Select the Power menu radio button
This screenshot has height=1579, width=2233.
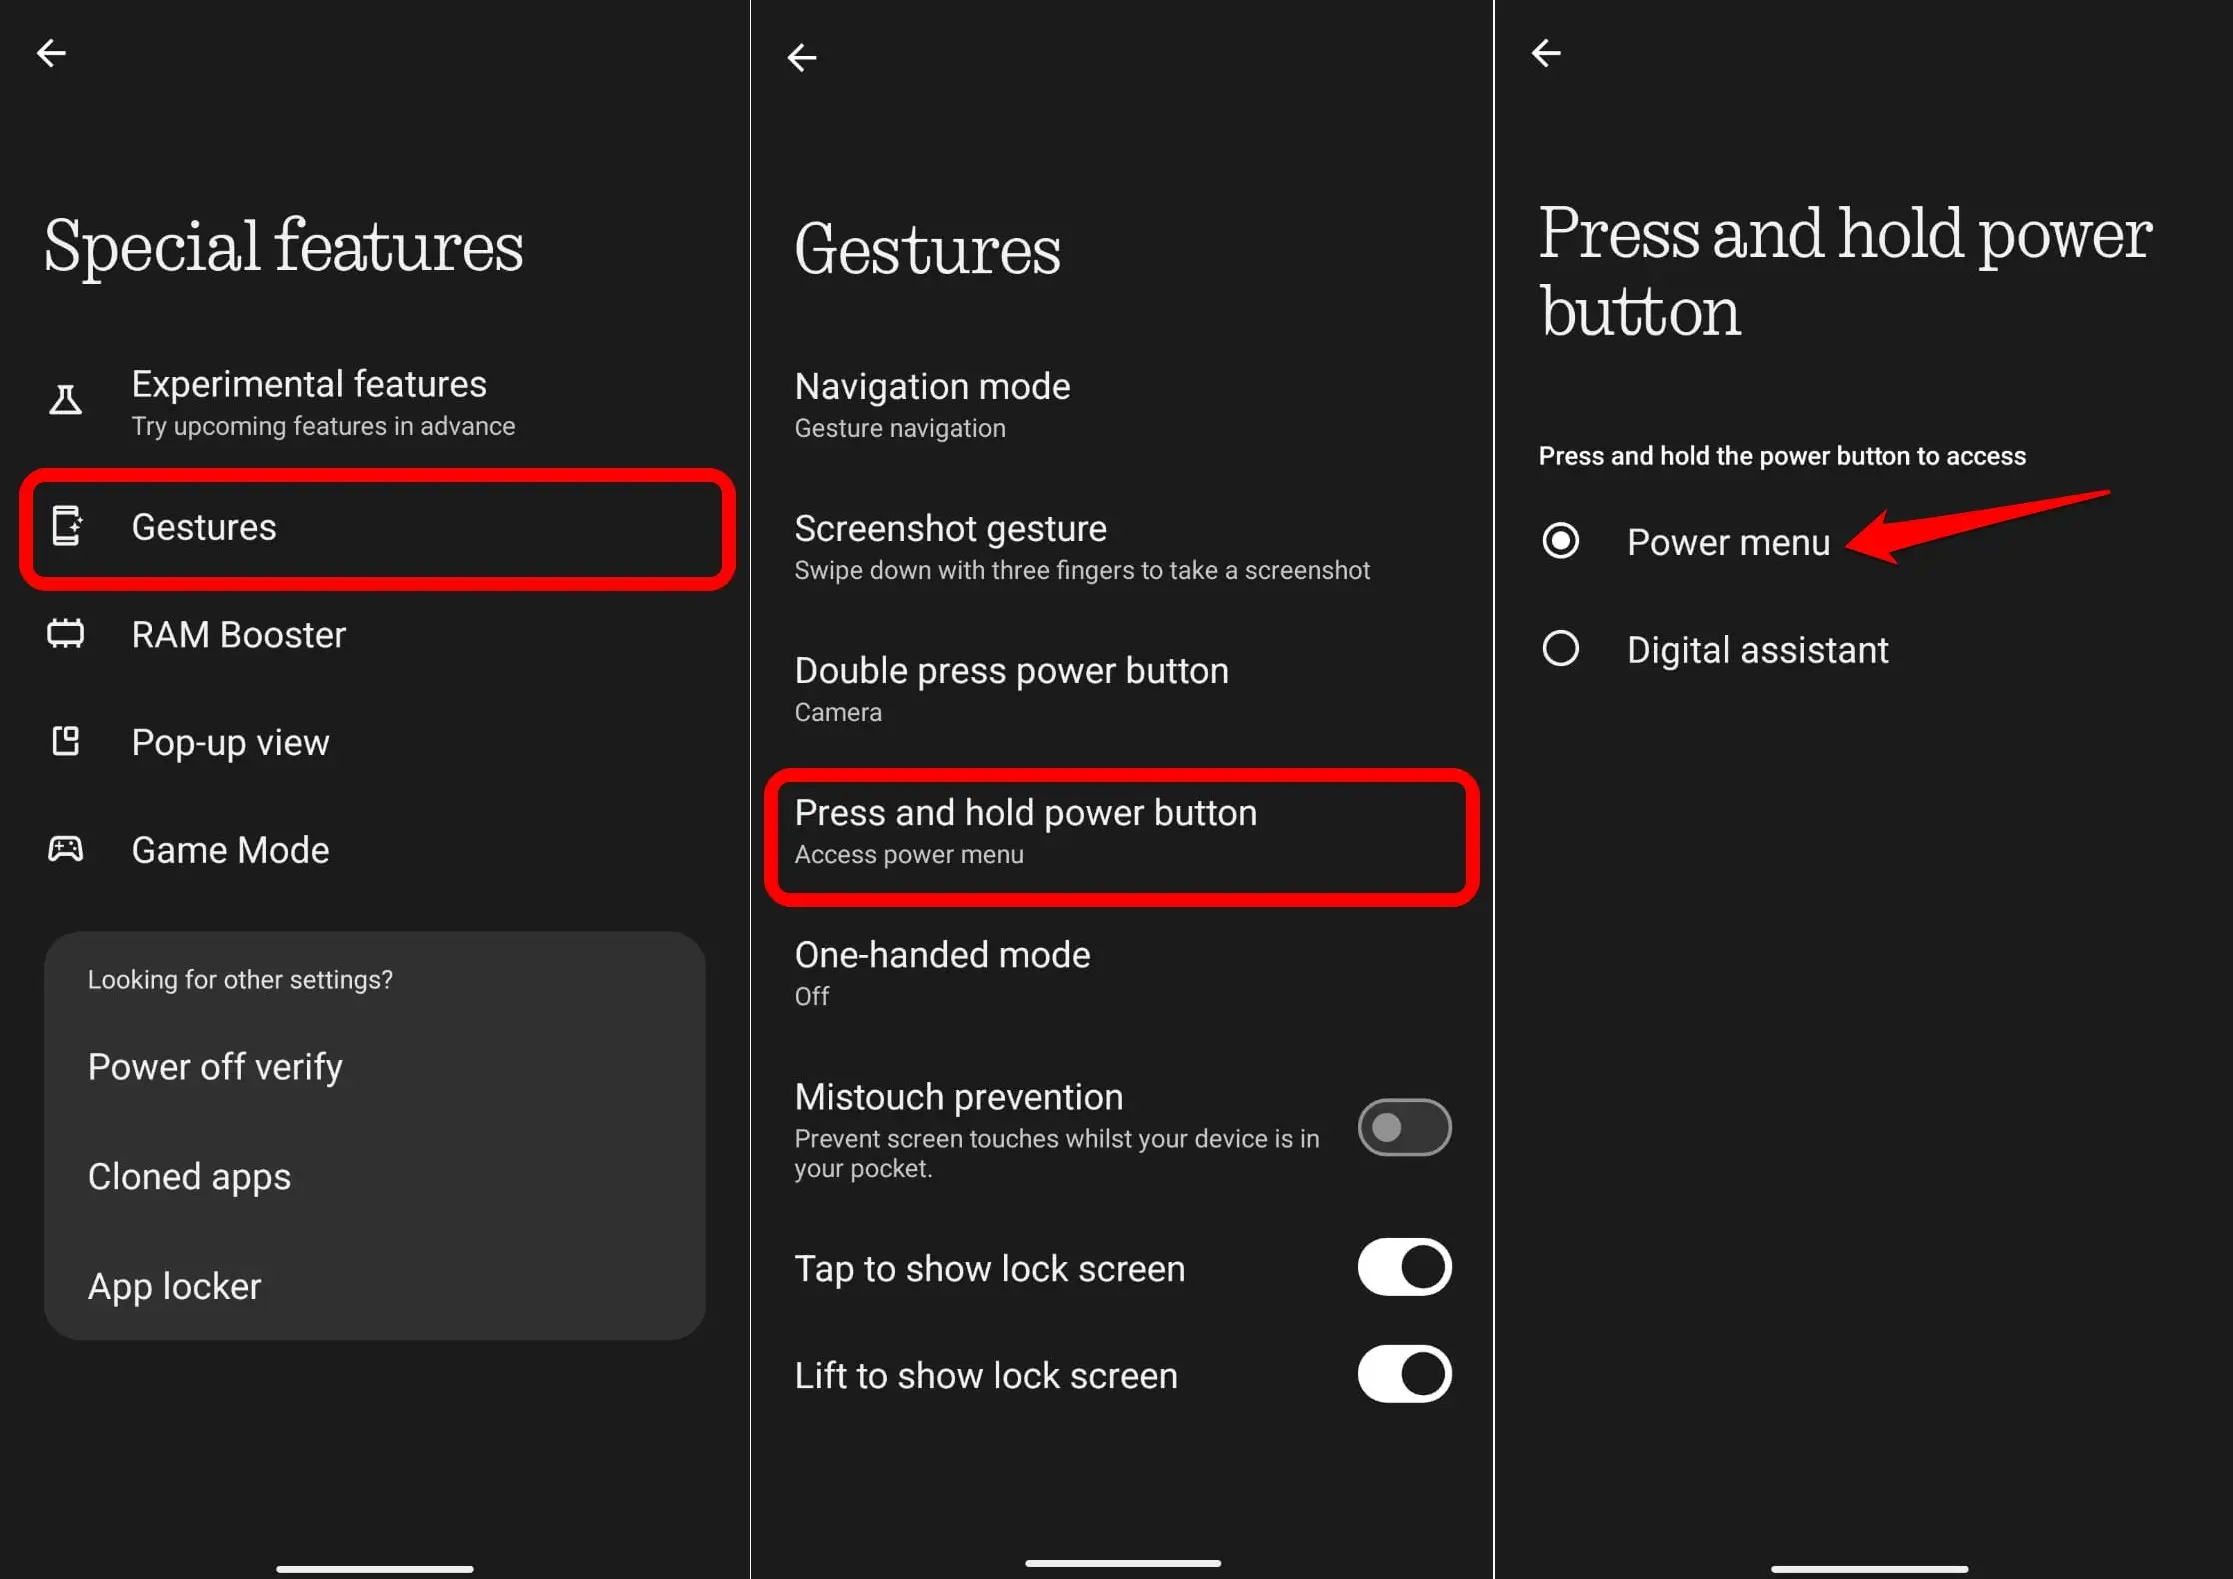coord(1561,541)
